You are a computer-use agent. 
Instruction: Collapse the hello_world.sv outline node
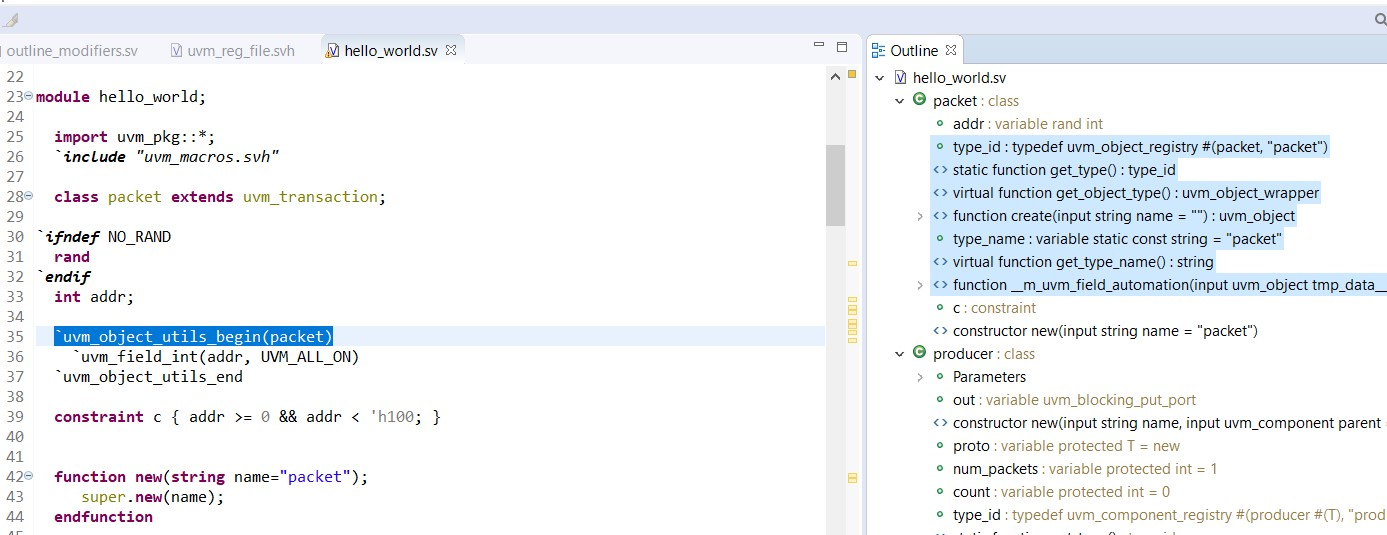click(x=879, y=78)
